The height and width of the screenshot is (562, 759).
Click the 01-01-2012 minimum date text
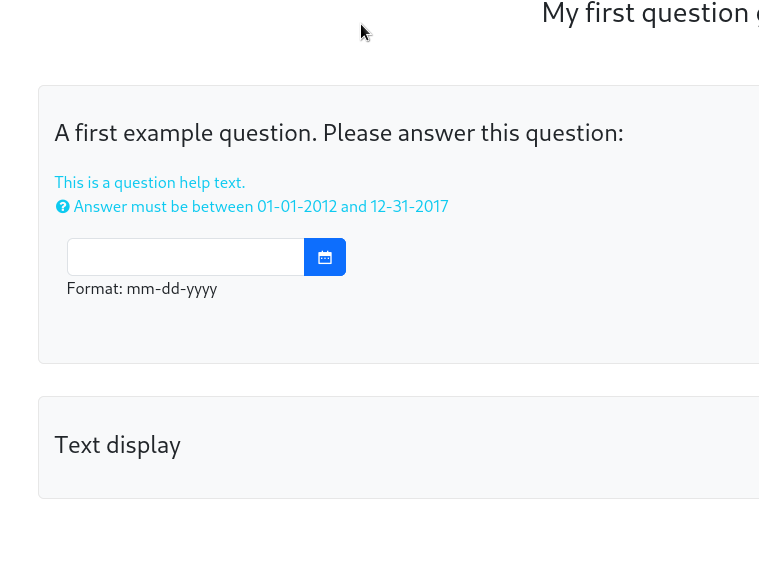tap(297, 207)
